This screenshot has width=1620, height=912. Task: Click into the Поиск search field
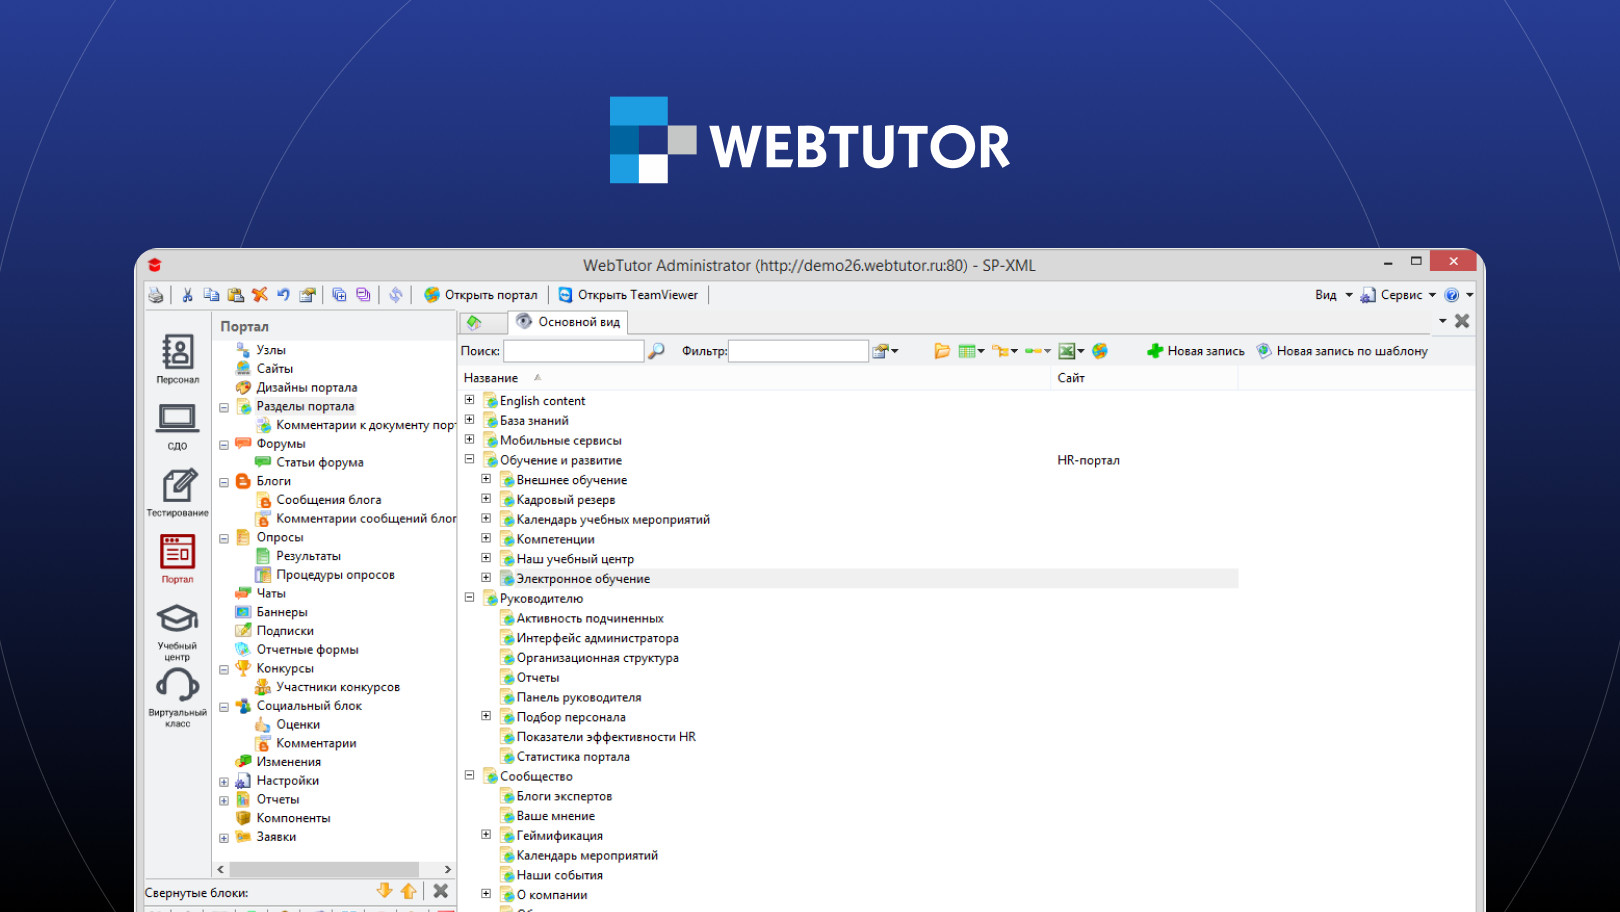tap(574, 351)
